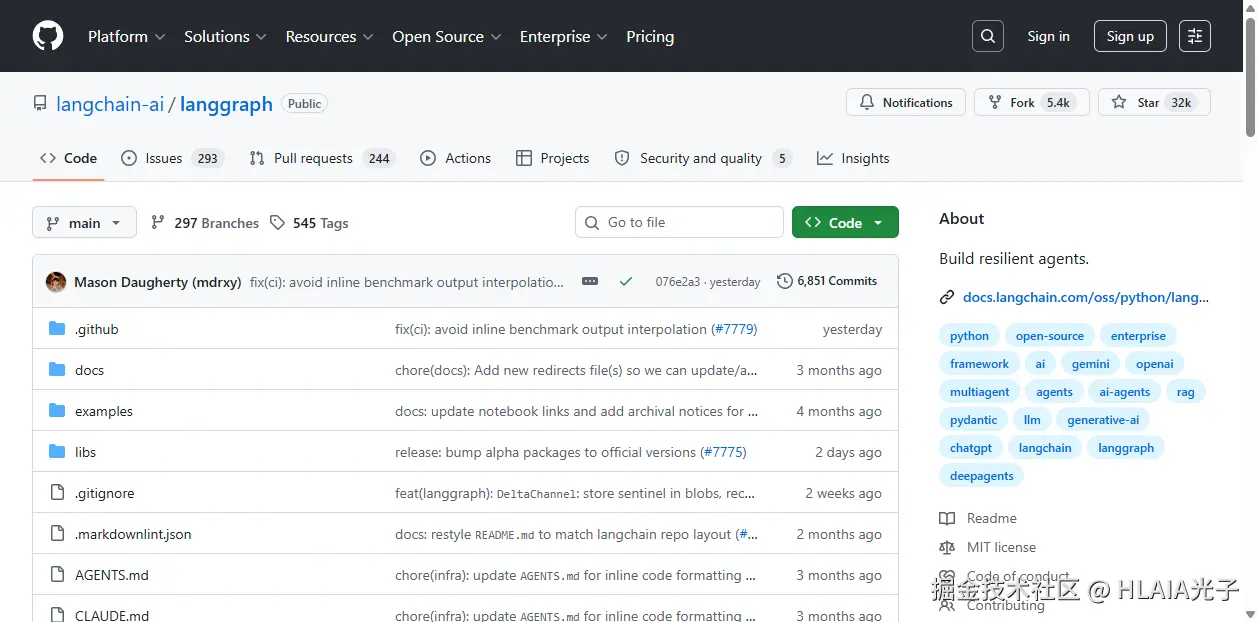
Task: Click the history clock icon by 6,851 Commits
Action: point(785,281)
